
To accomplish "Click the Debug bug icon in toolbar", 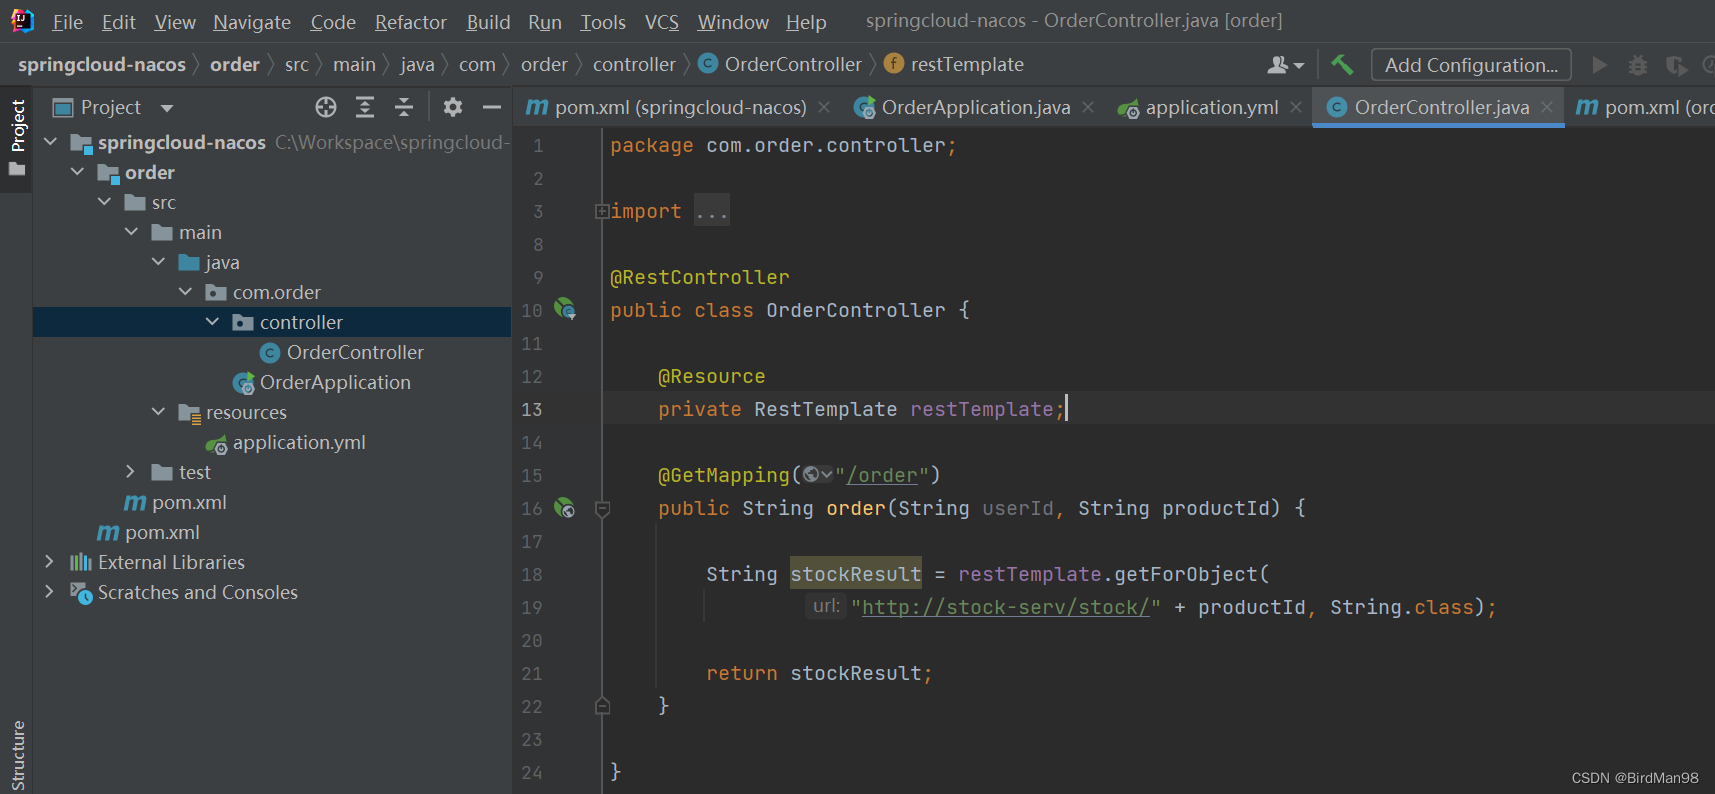I will [x=1638, y=65].
